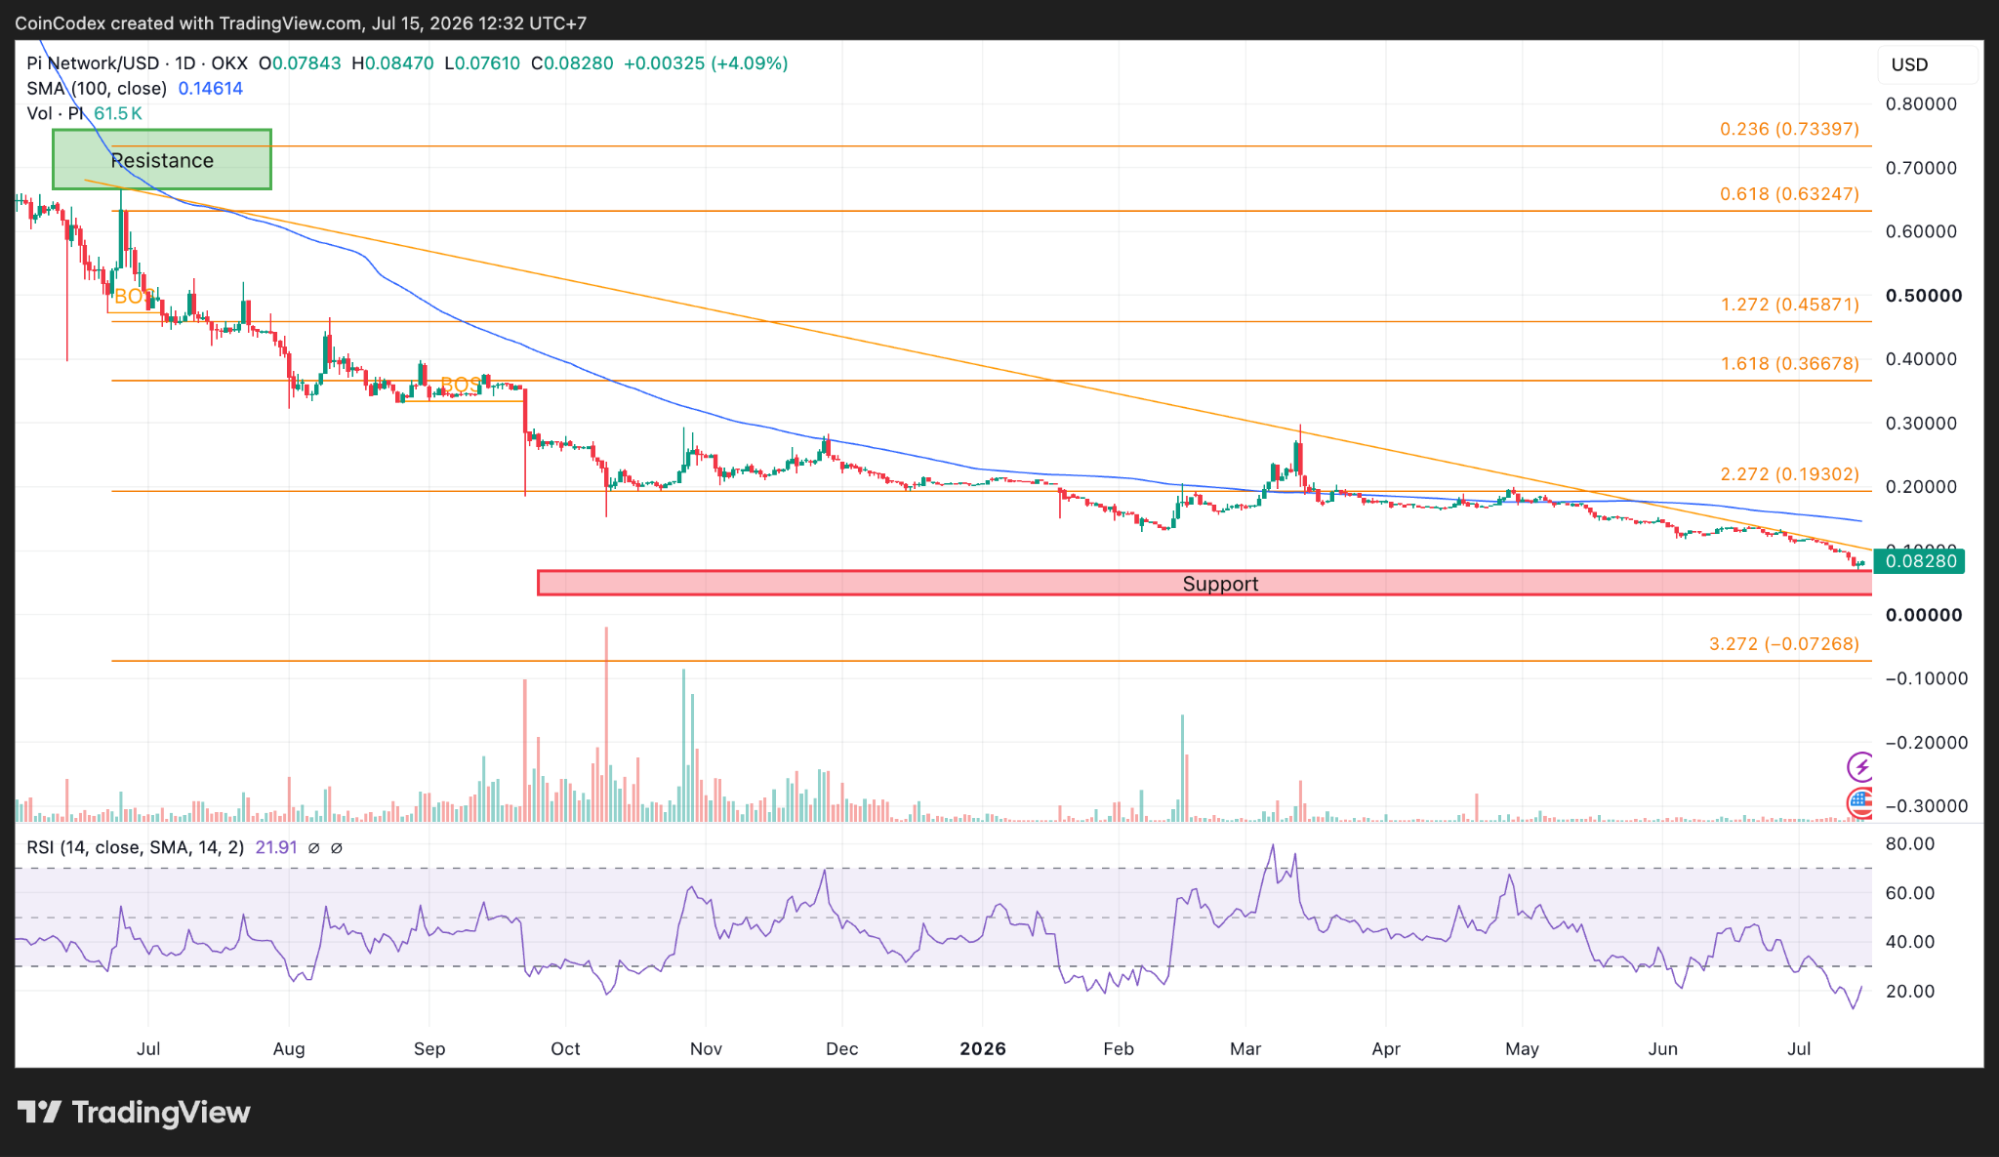Screen dimensions: 1999x1157
Task: Select the RSI (14, close, SMA, 14, 2) legend
Action: 135,848
